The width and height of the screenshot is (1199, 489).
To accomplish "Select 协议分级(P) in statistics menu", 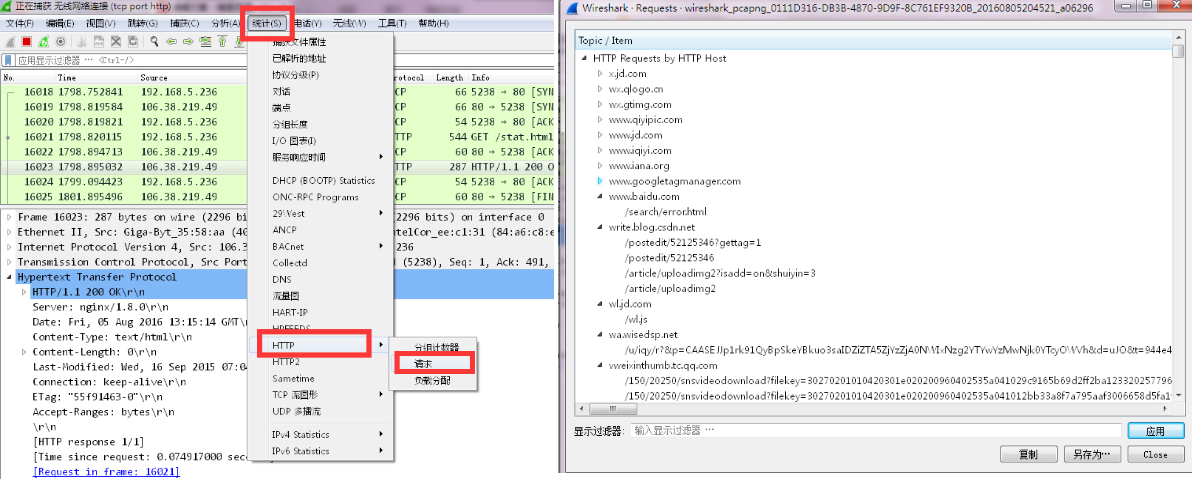I will tap(296, 75).
